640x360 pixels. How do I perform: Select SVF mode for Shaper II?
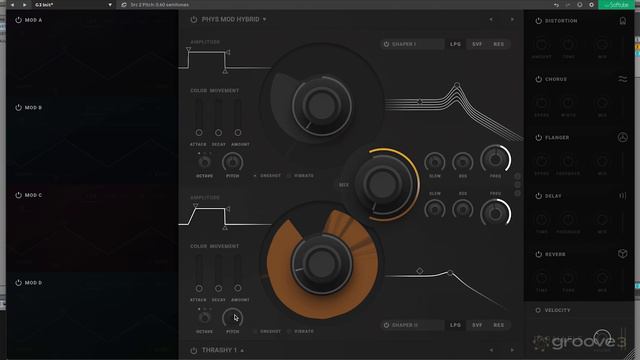tap(477, 325)
